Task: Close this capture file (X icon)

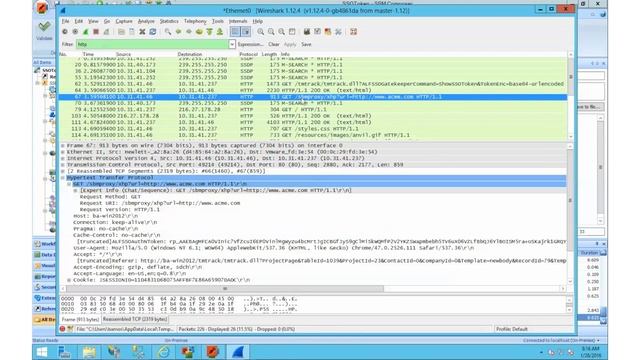Action: point(142,32)
